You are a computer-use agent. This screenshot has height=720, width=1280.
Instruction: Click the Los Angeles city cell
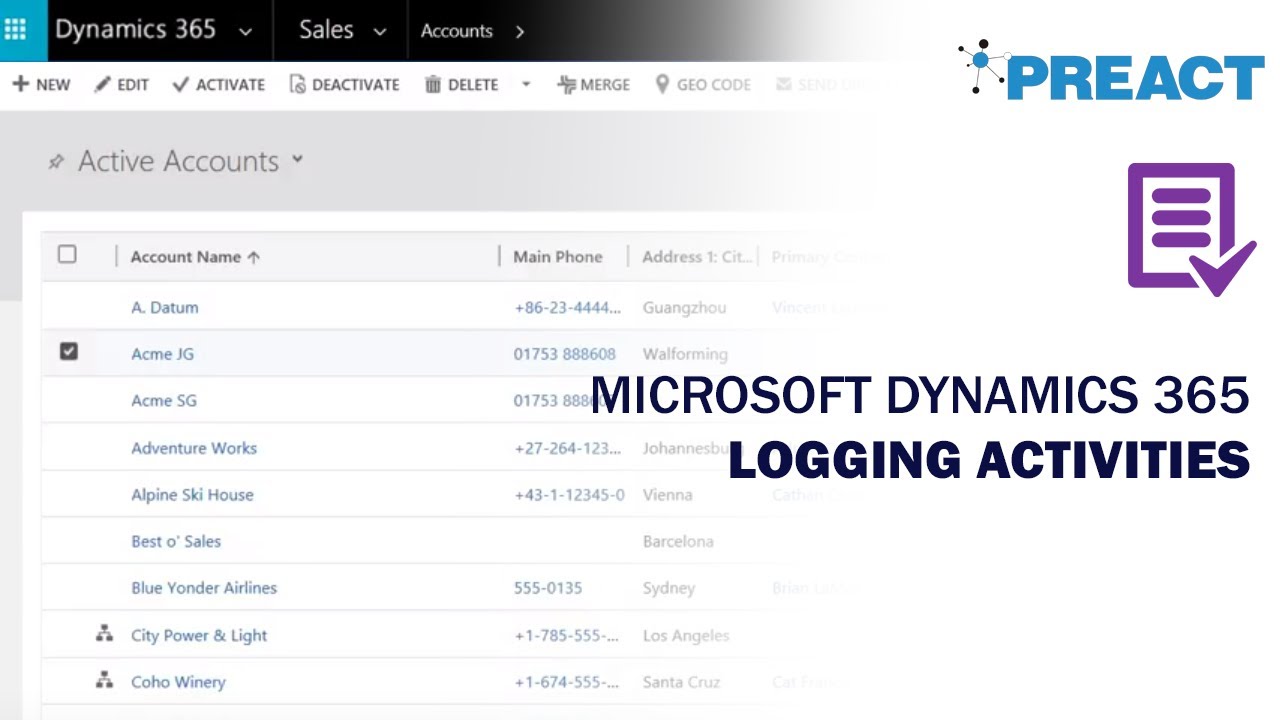(x=686, y=635)
